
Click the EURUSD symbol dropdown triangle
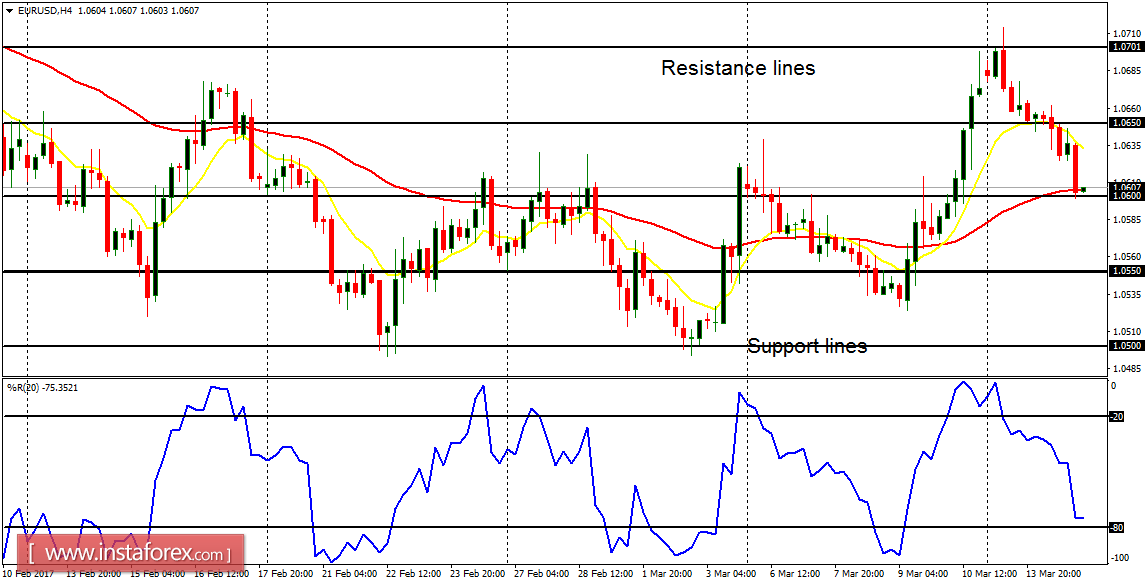pyautogui.click(x=9, y=10)
